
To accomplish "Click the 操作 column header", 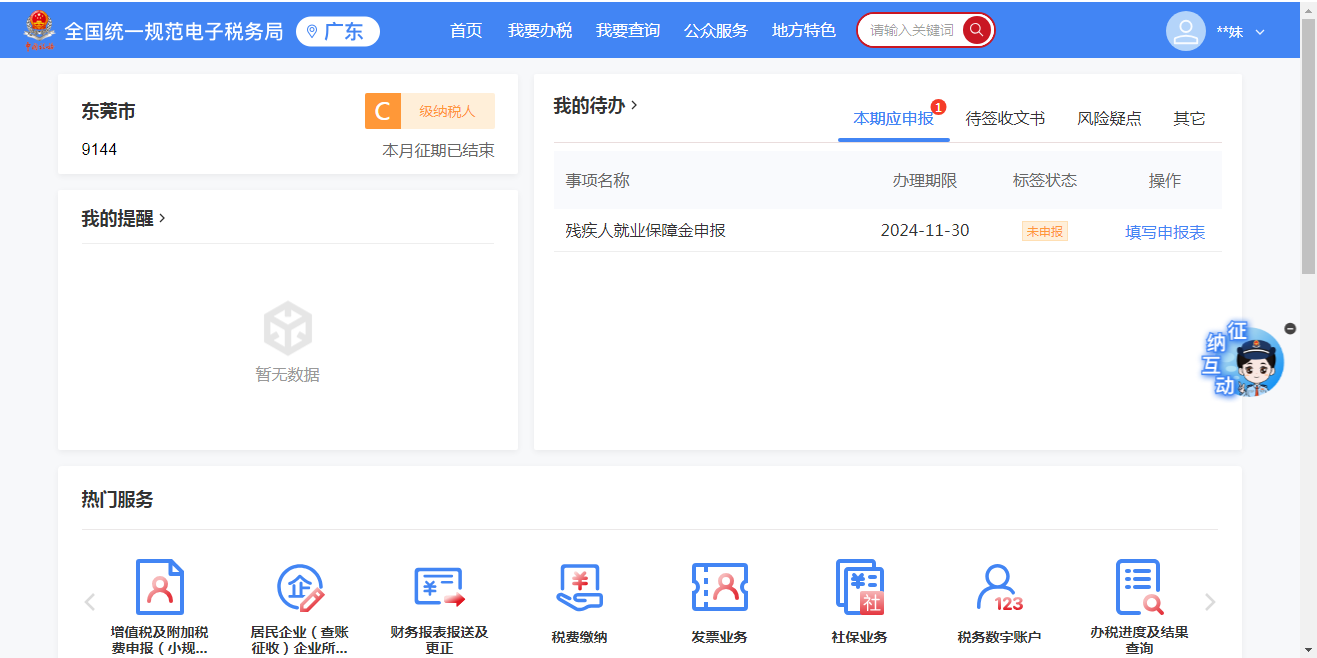I will pos(1165,181).
